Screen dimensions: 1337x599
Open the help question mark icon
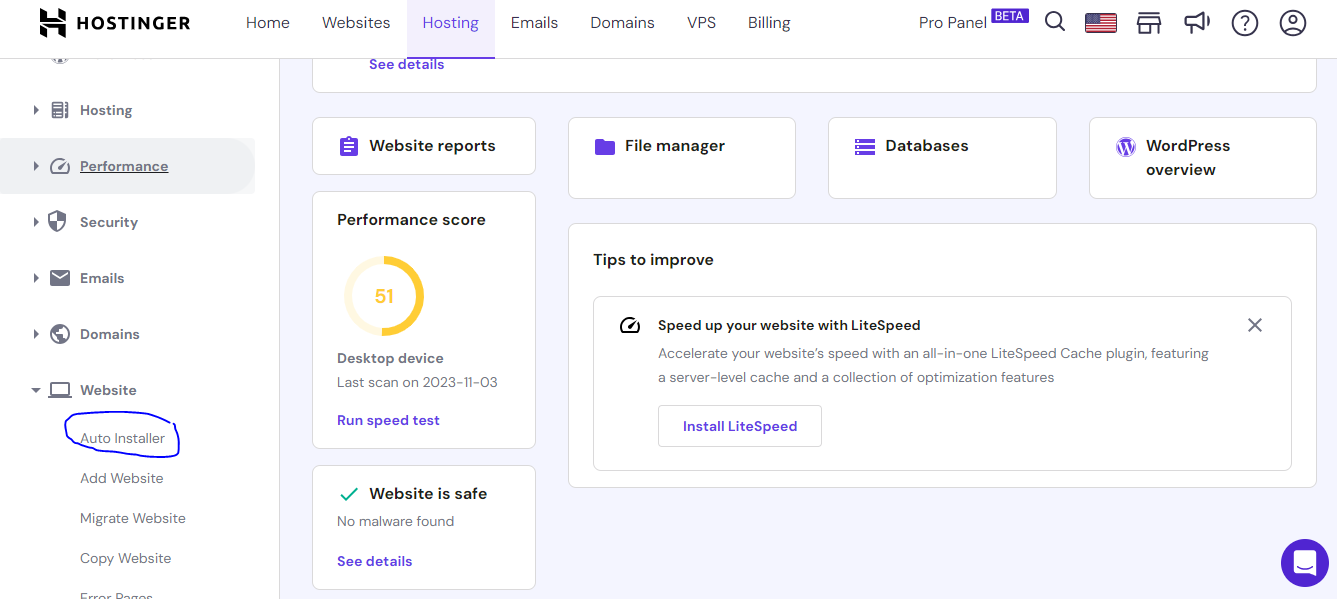tap(1244, 21)
